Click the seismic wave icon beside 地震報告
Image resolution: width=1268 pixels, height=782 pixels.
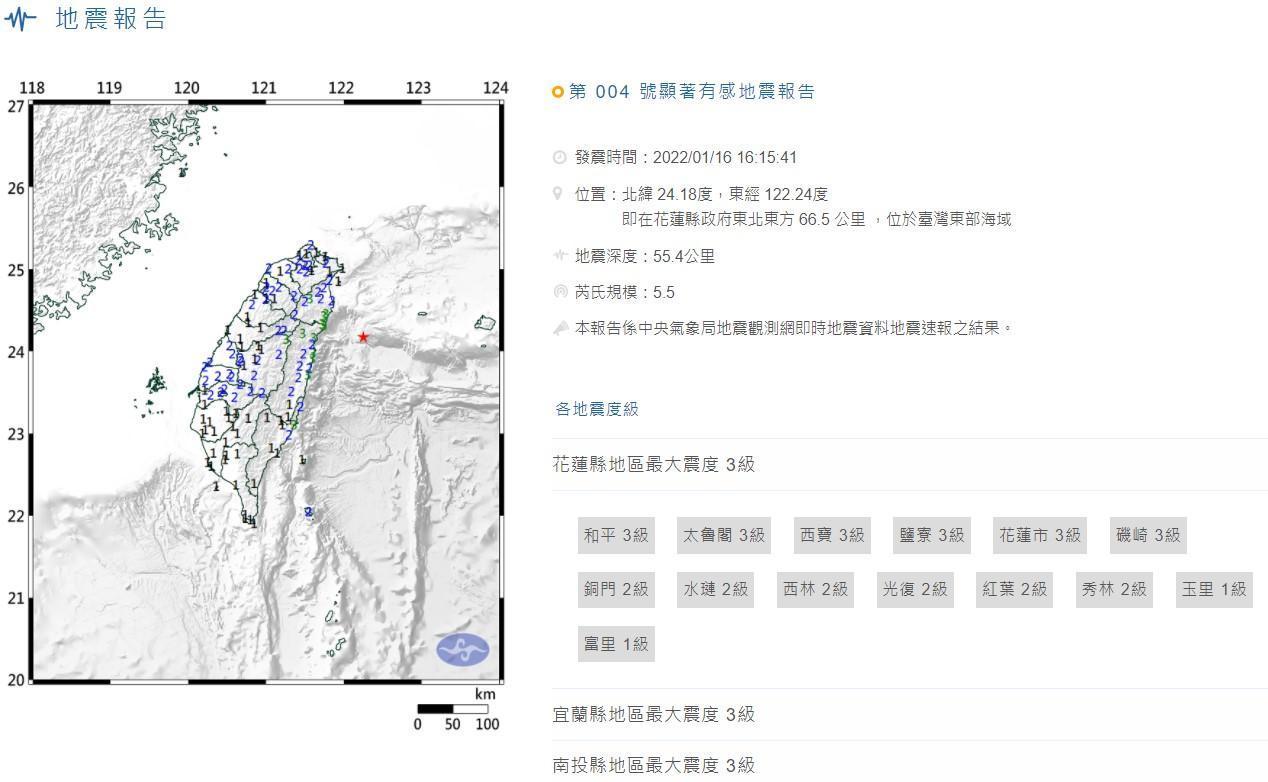(20, 20)
